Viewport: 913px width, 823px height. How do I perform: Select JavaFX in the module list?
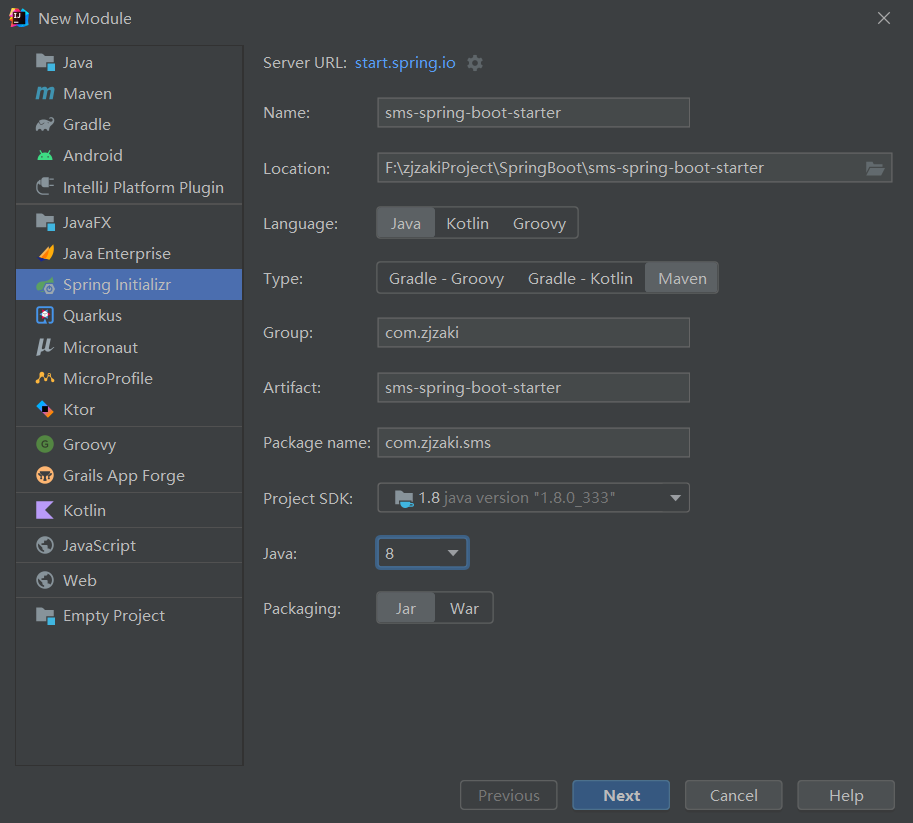point(129,222)
